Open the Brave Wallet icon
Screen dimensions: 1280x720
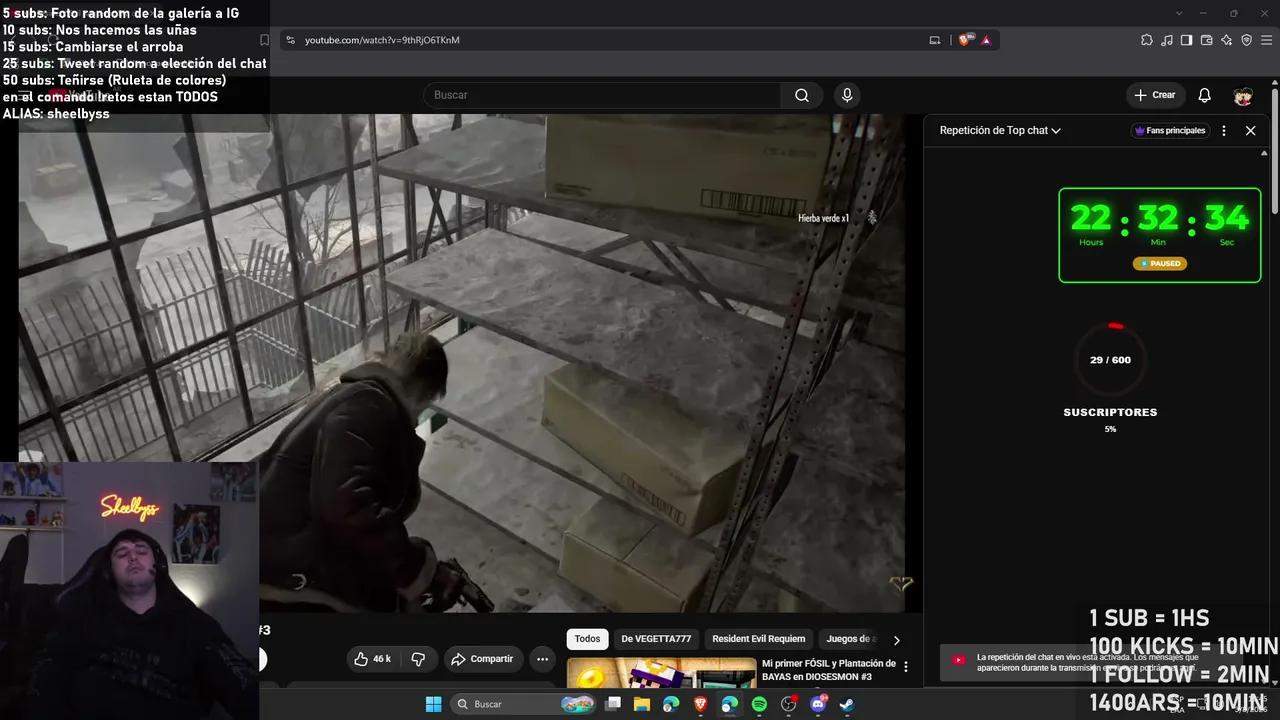(x=1206, y=40)
